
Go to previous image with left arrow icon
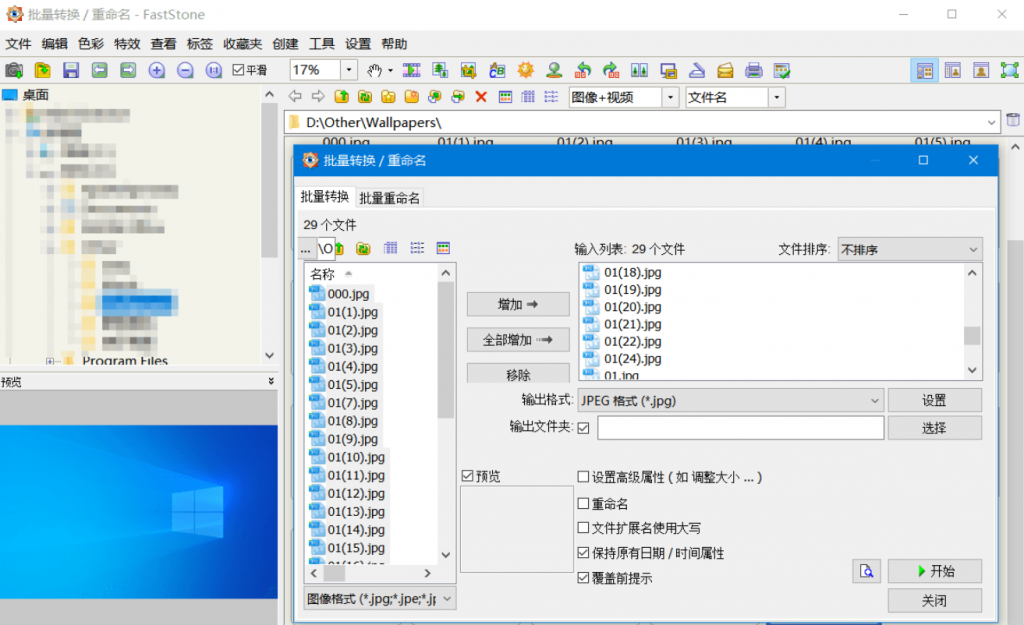99,70
